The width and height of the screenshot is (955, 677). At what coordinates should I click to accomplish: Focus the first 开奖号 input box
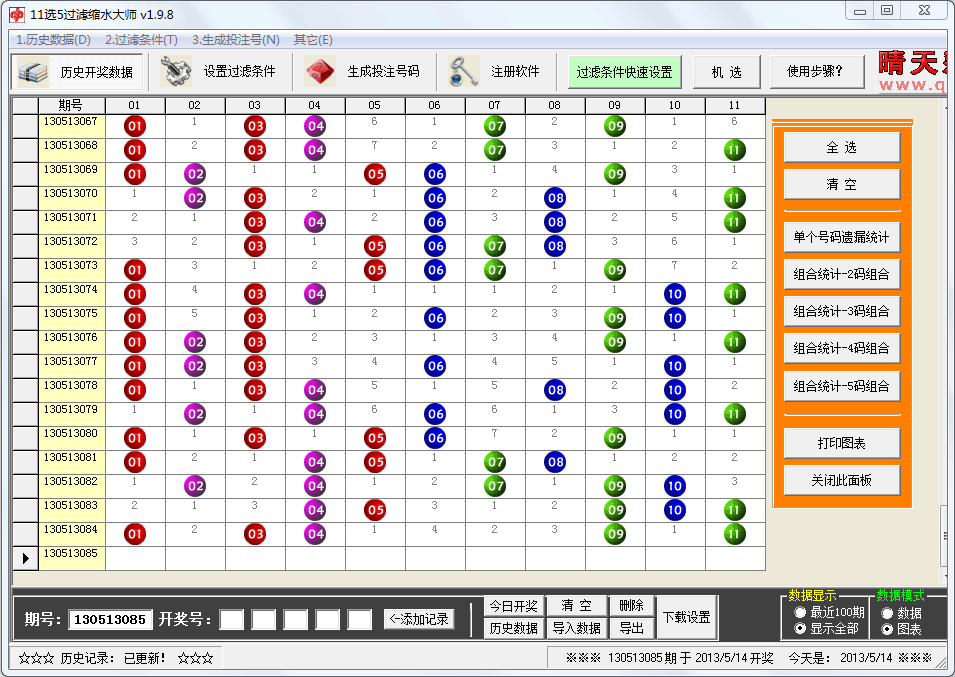pos(232,620)
